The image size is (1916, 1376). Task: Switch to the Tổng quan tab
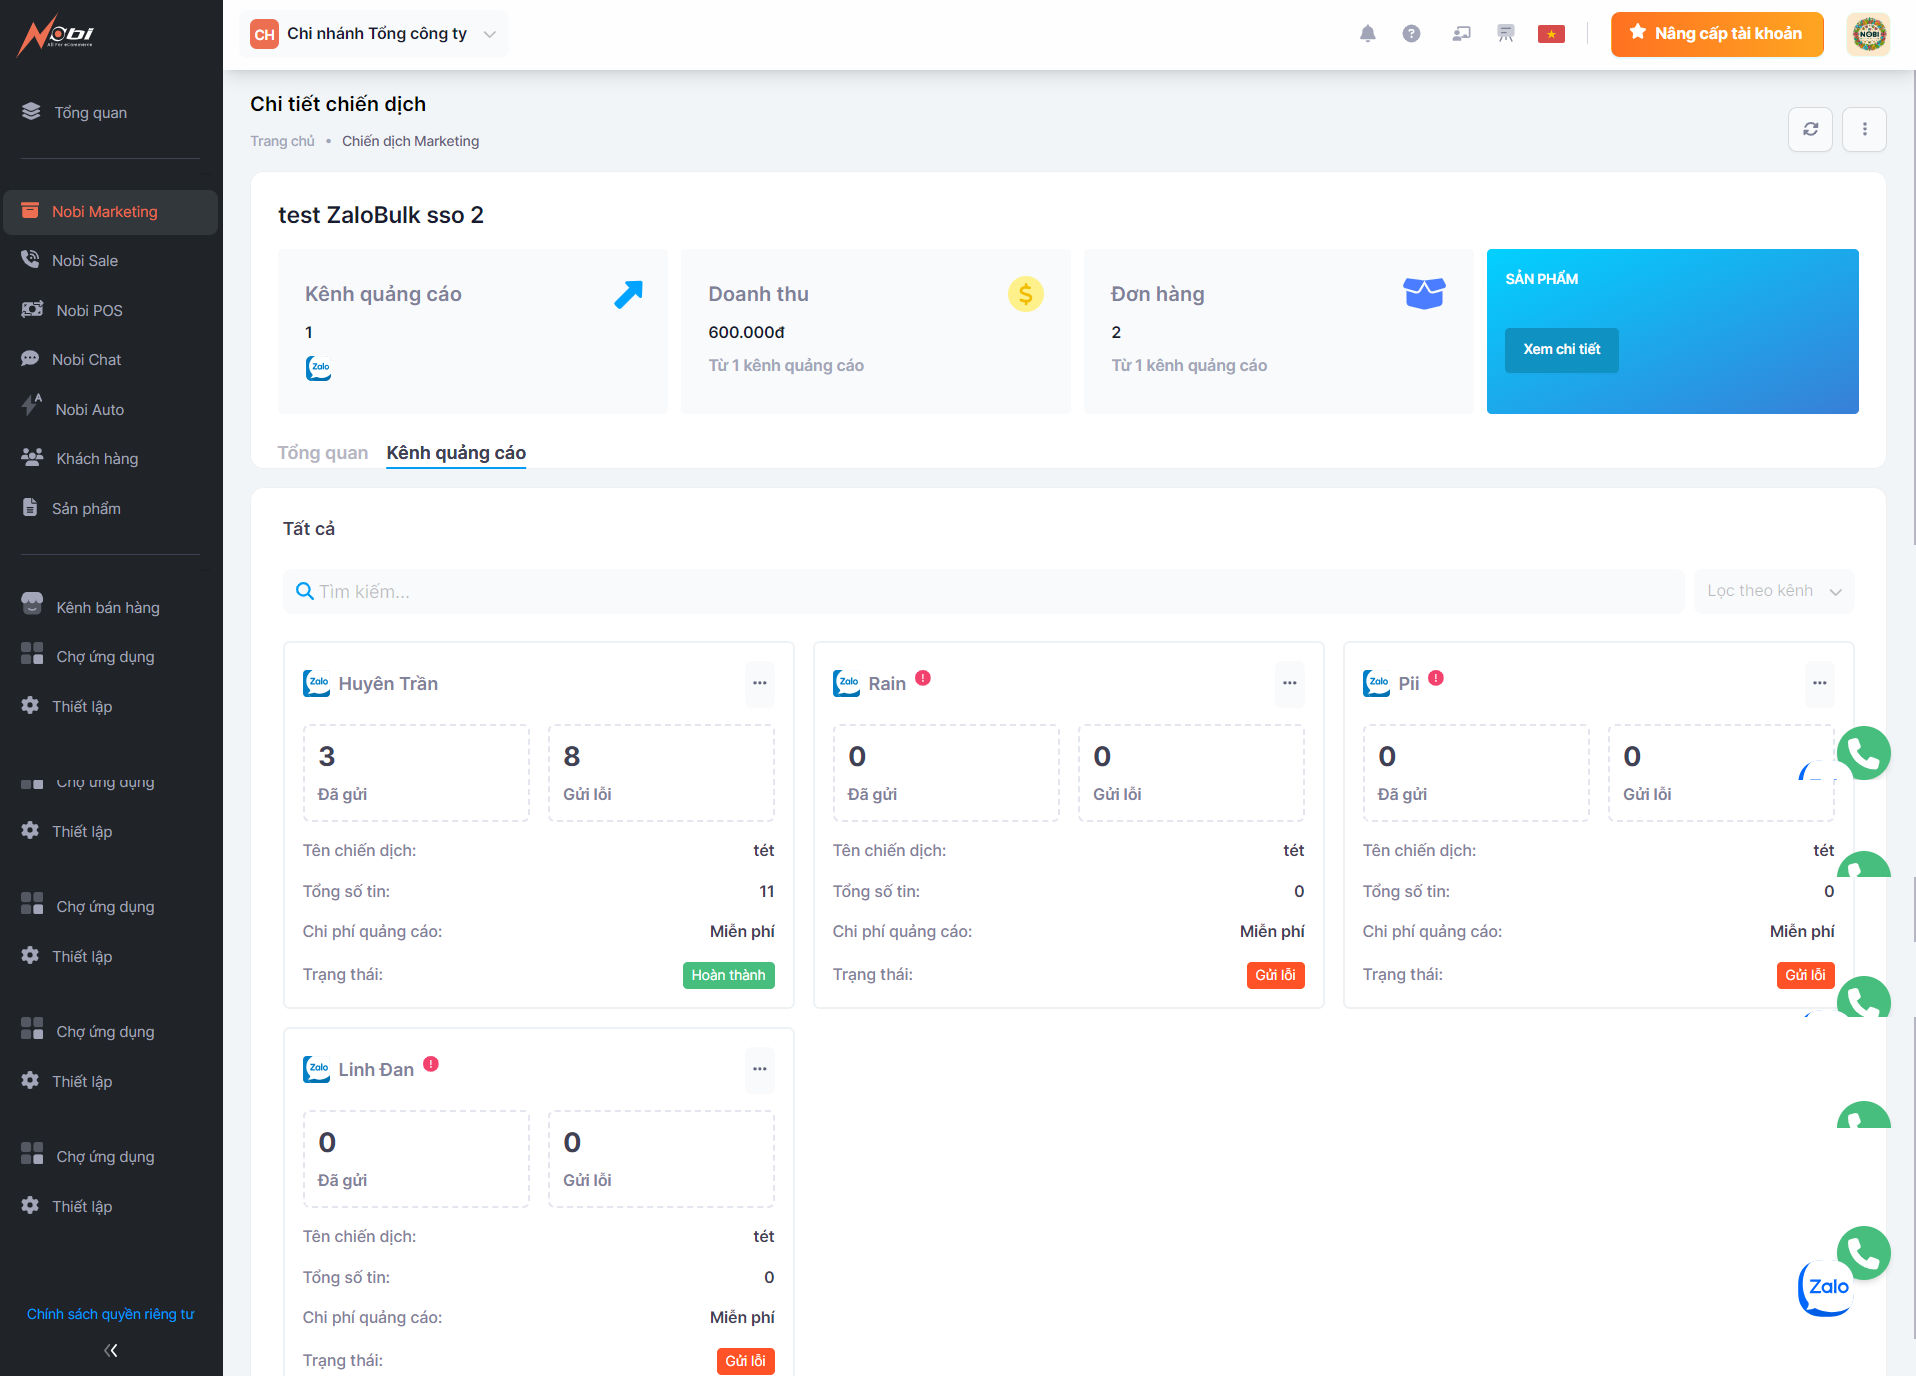click(x=322, y=453)
